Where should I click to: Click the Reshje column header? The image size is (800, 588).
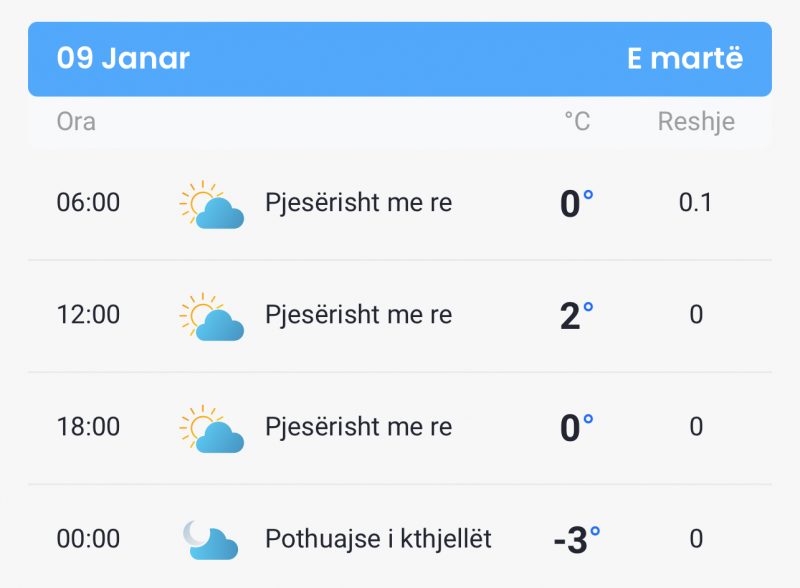pos(696,122)
